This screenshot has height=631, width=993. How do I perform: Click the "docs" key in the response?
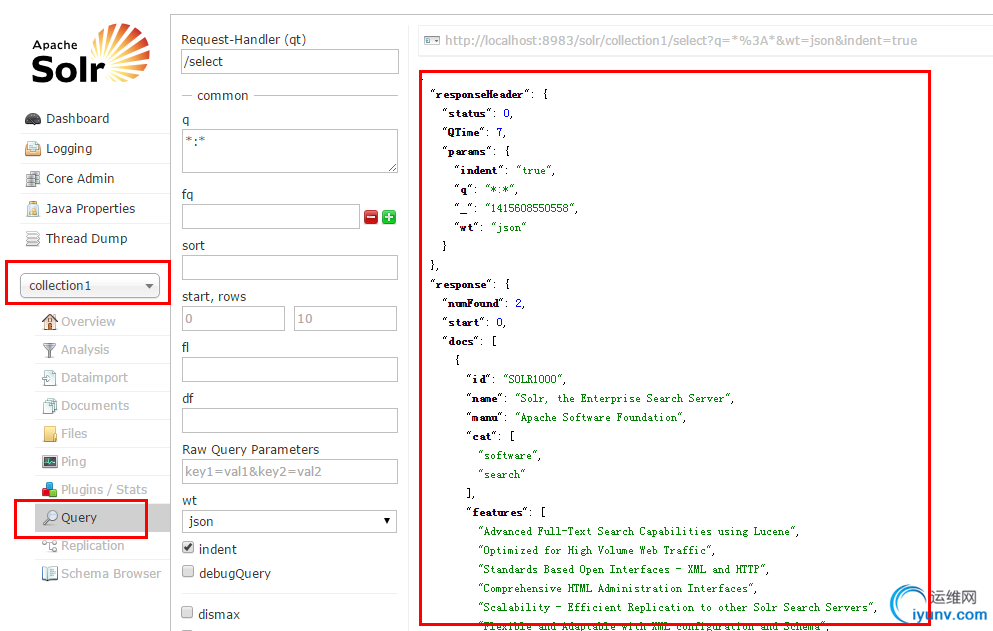tap(463, 341)
